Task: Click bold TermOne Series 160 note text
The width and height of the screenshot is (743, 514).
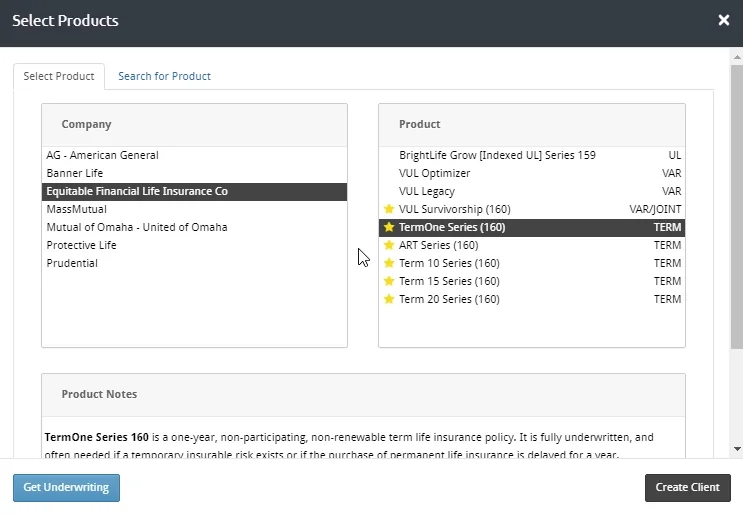Action: (97, 437)
